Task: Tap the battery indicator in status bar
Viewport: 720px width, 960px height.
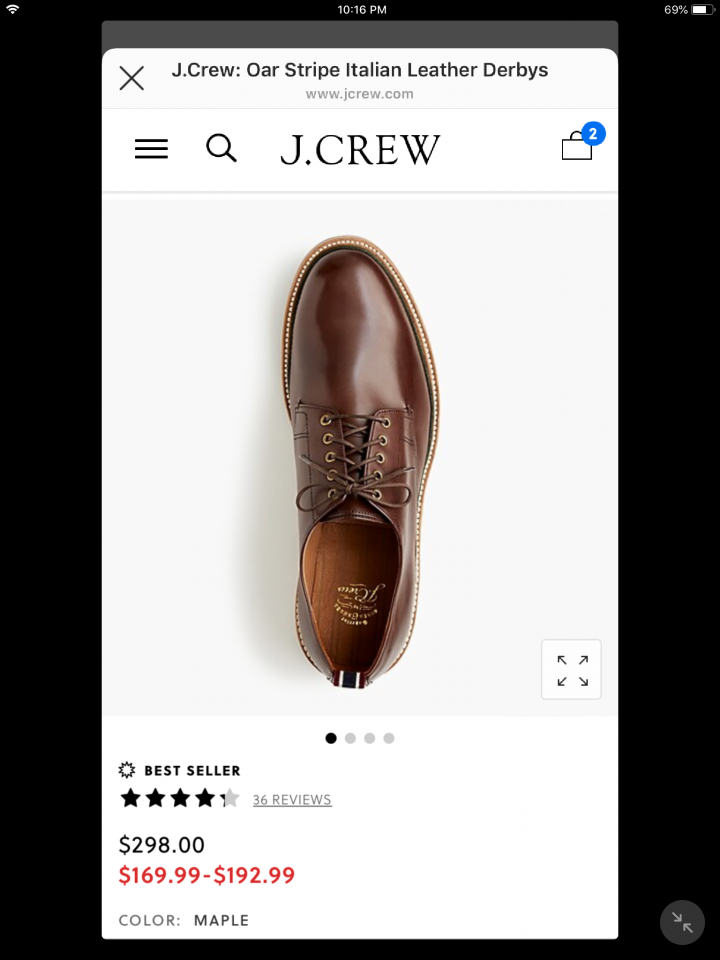Action: (702, 10)
